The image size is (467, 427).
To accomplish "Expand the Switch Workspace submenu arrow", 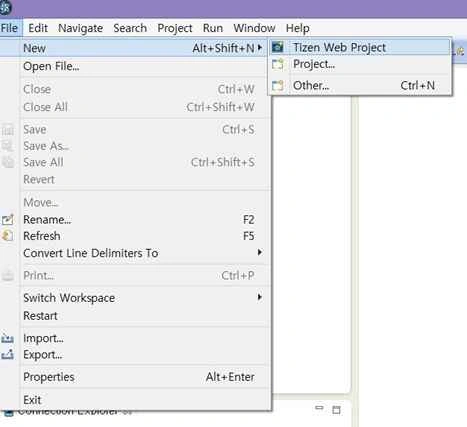I will 260,297.
